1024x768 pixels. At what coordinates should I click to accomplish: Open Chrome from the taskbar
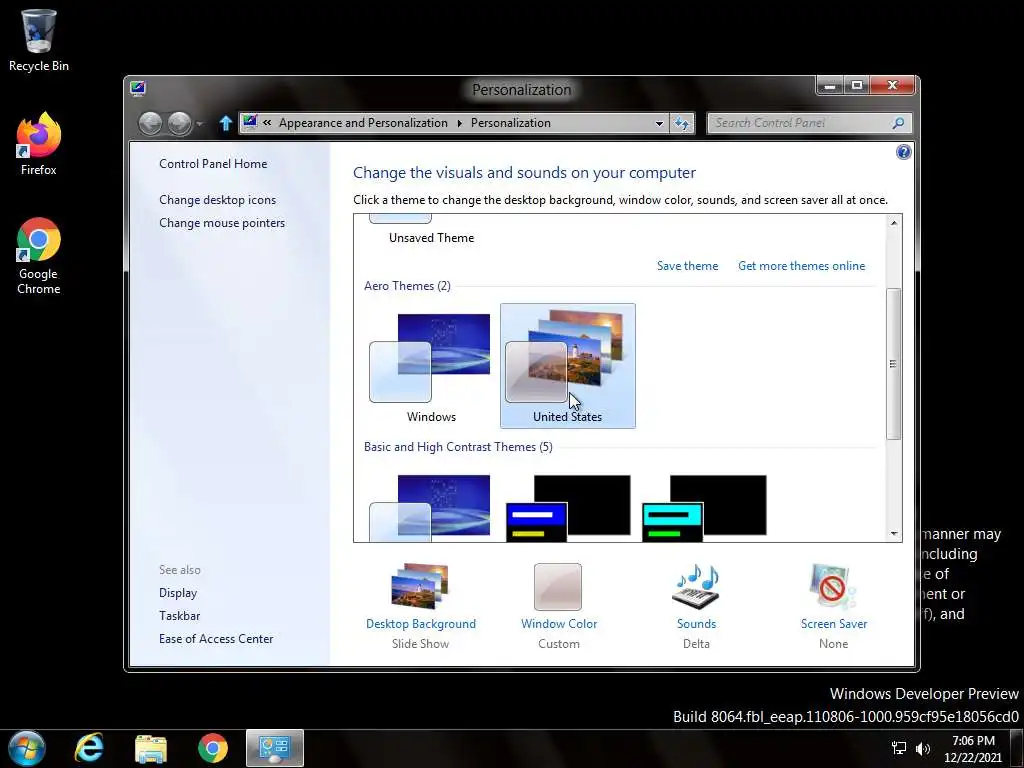[x=212, y=748]
